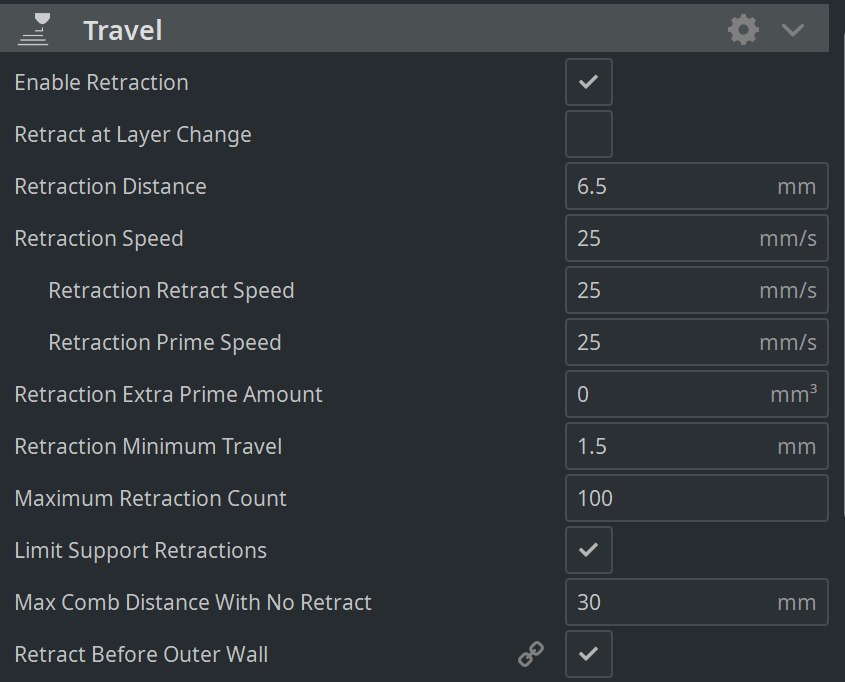This screenshot has height=682, width=845.
Task: Open Travel settings gear icon
Action: point(743,30)
